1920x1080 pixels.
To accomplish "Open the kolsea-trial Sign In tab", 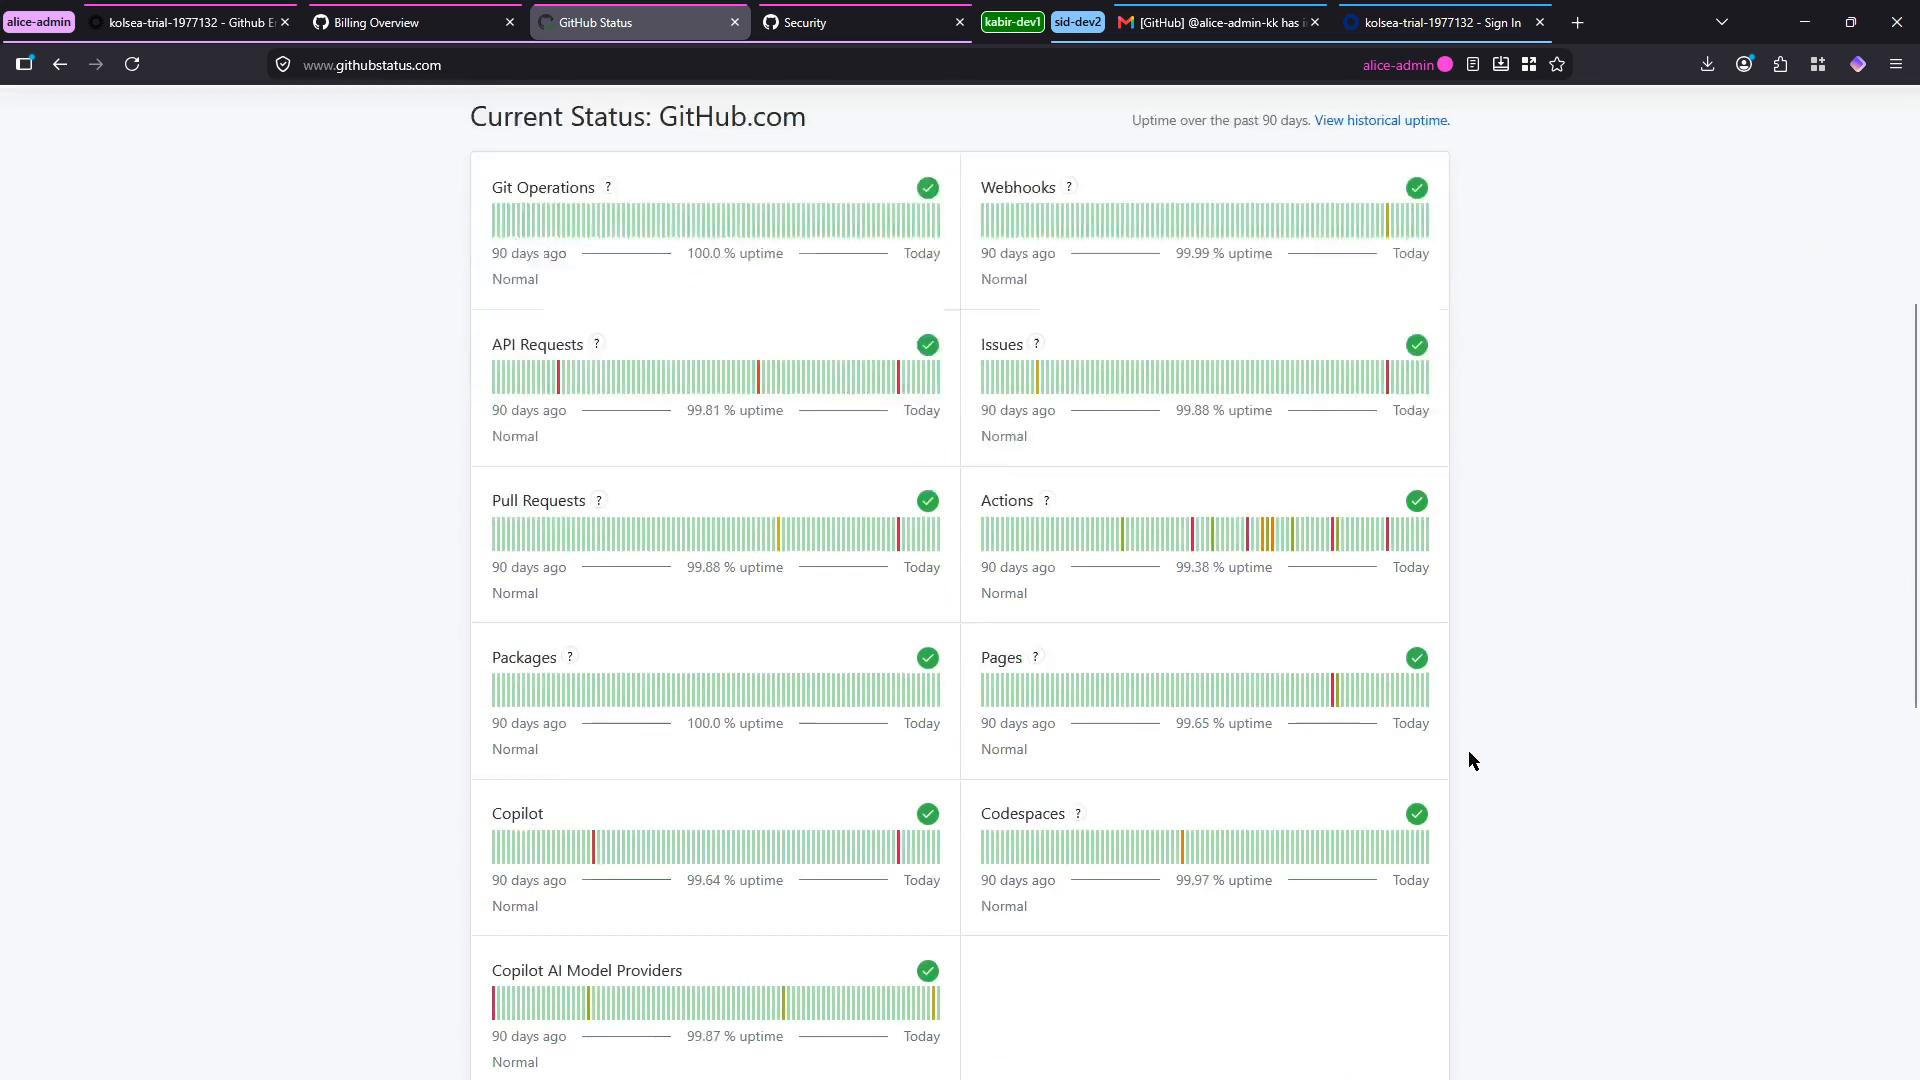I will click(x=1444, y=22).
